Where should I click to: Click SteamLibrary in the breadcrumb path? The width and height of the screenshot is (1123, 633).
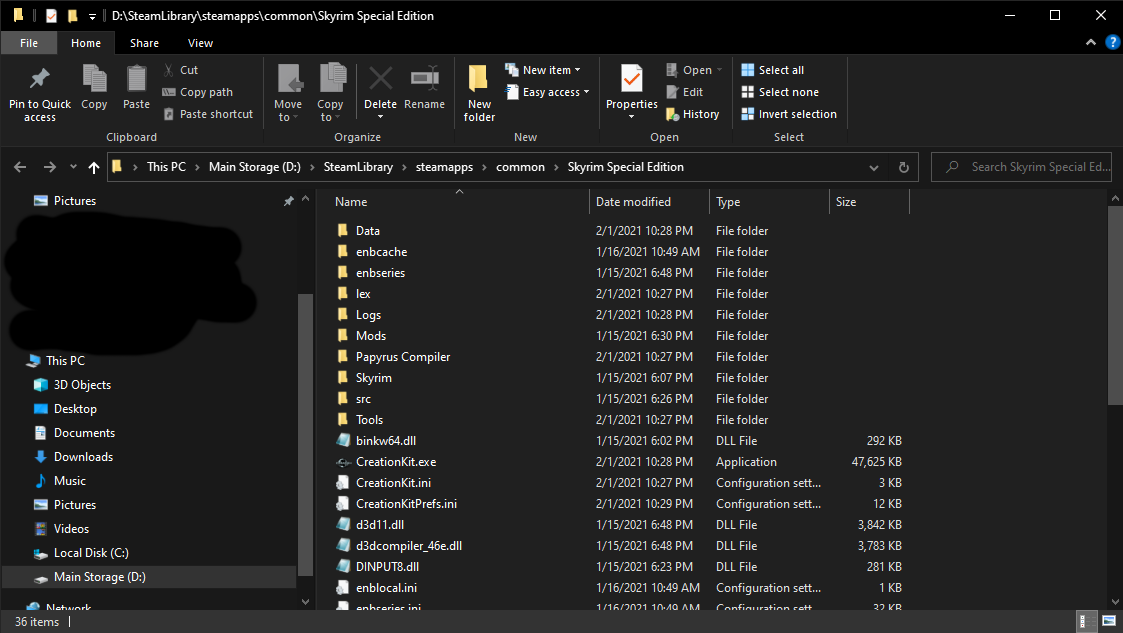pyautogui.click(x=358, y=167)
